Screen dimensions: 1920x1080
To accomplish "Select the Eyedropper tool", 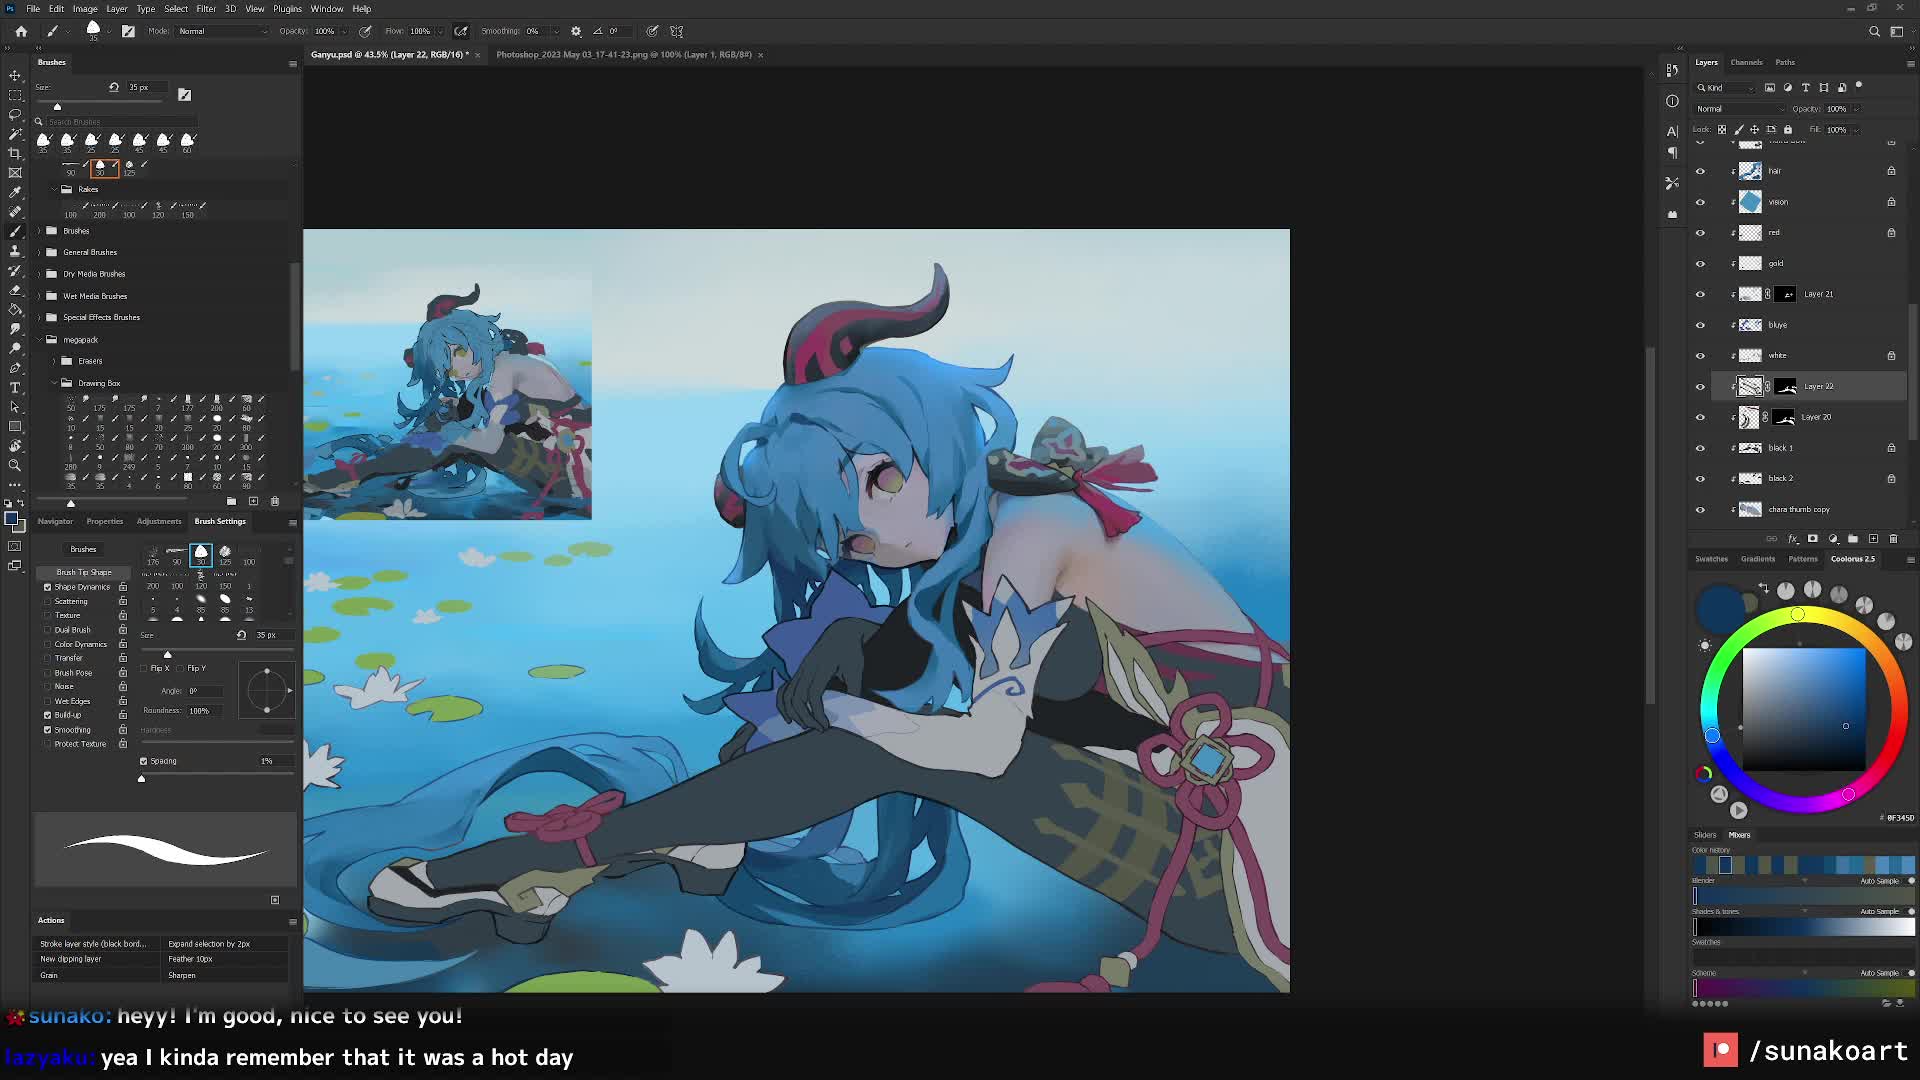I will (15, 192).
